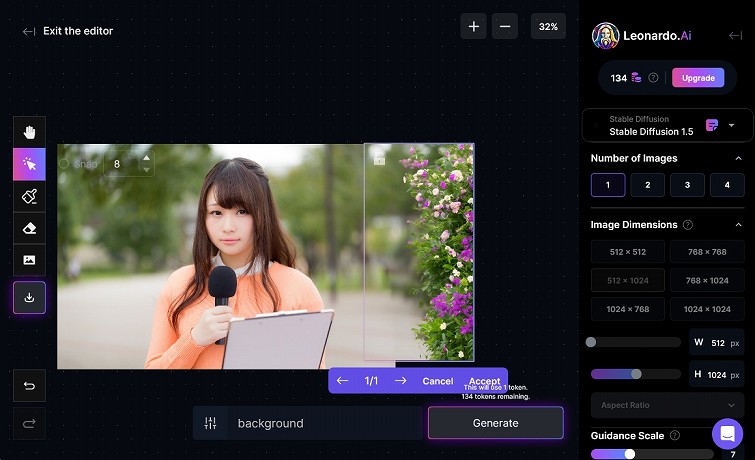Click the Guidance Scale slider handle
The image size is (755, 460).
coord(629,454)
